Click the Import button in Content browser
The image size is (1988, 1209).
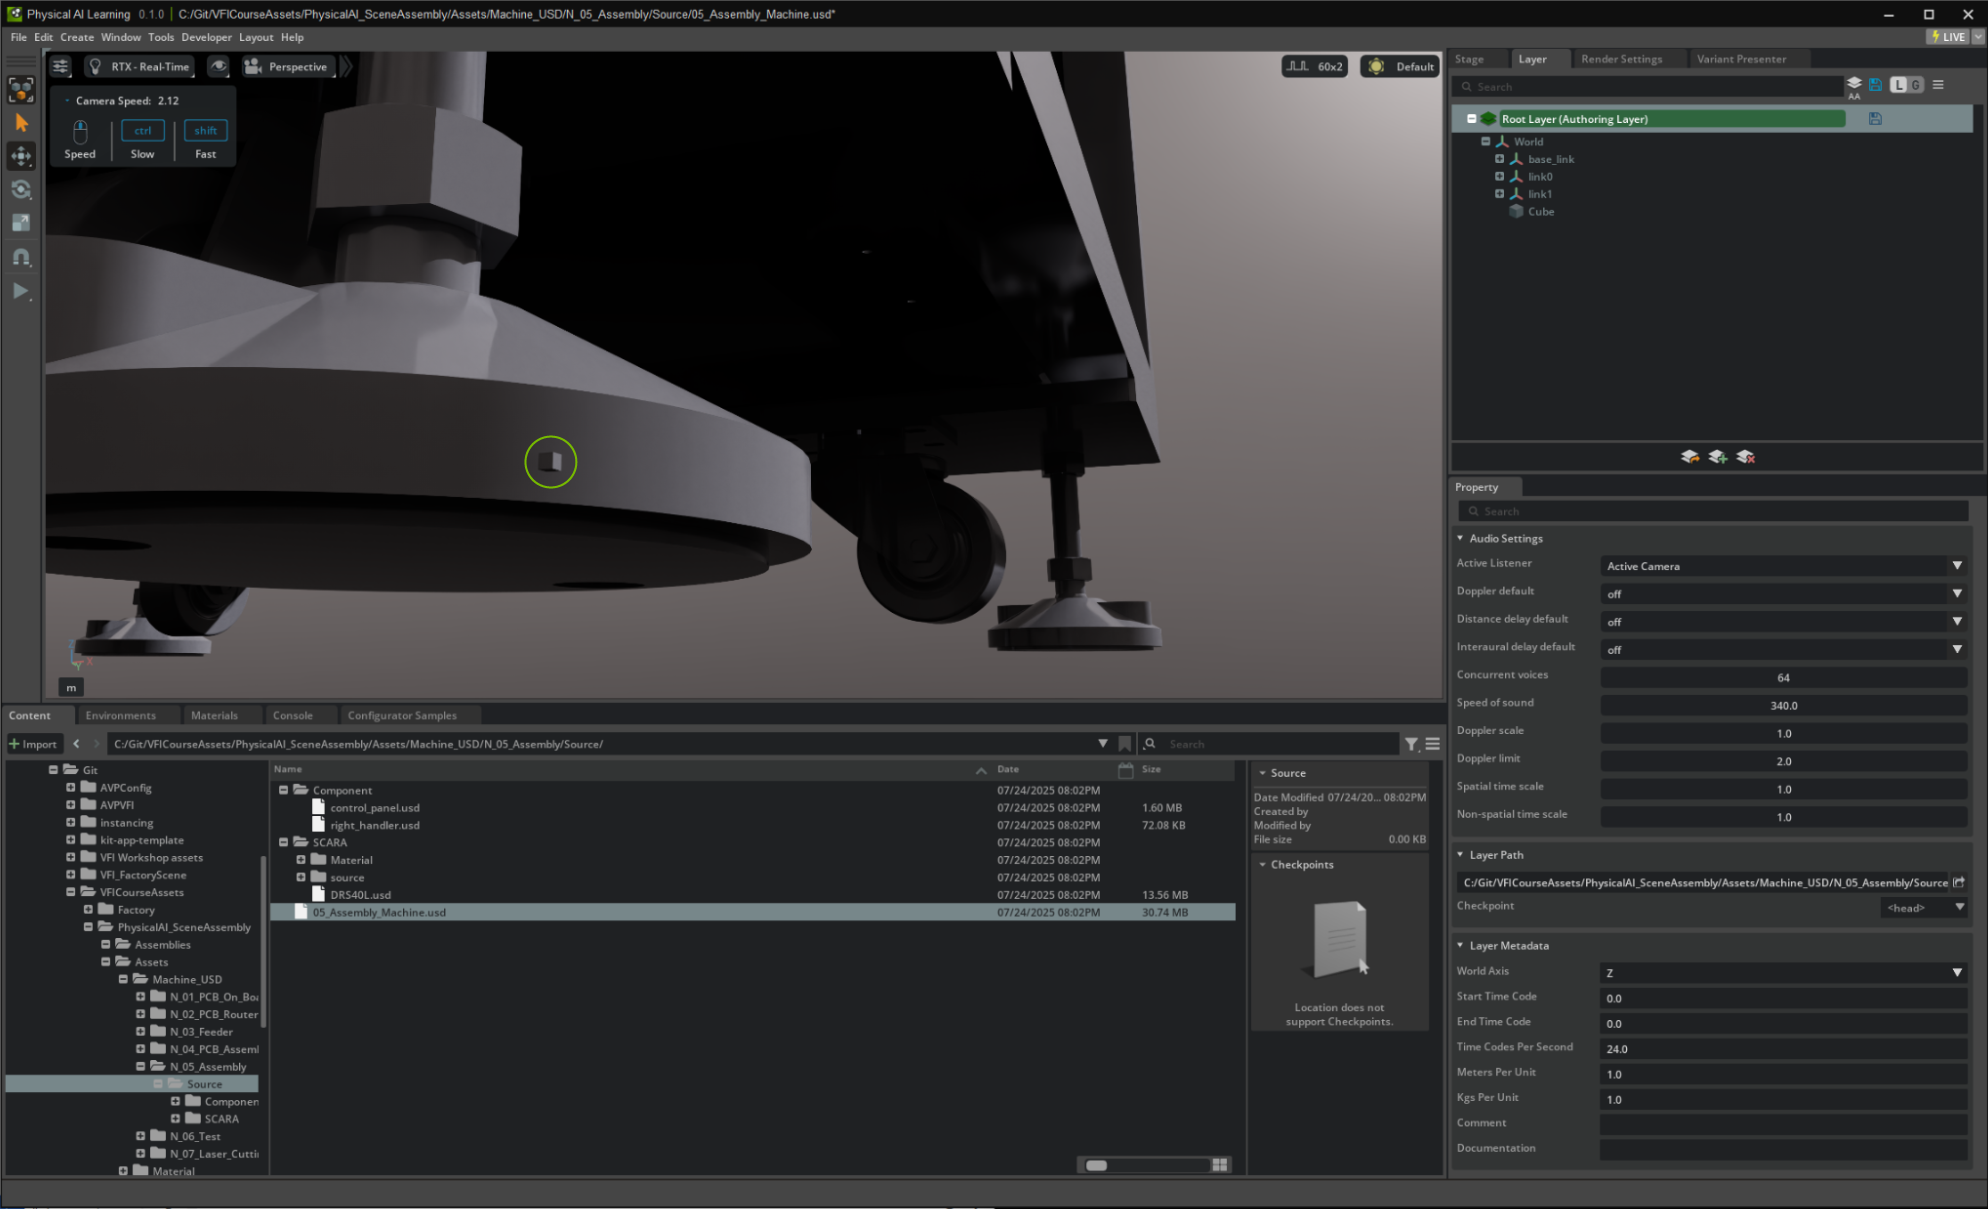click(x=33, y=744)
